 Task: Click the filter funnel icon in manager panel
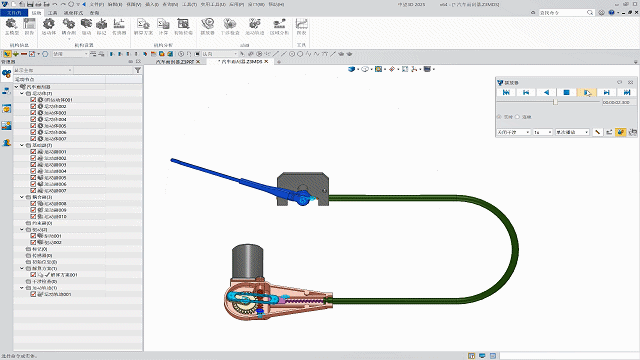(138, 70)
